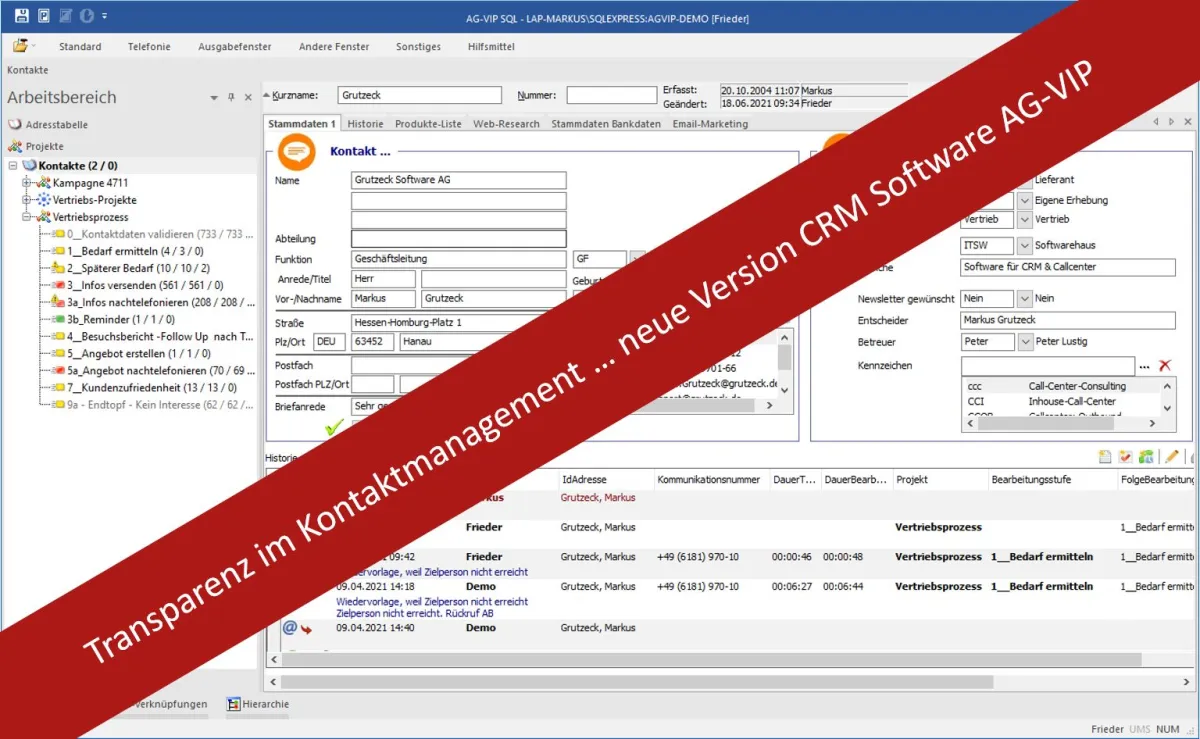Click red 5a_Angebot nachtelefonieren ticket icon

59,370
